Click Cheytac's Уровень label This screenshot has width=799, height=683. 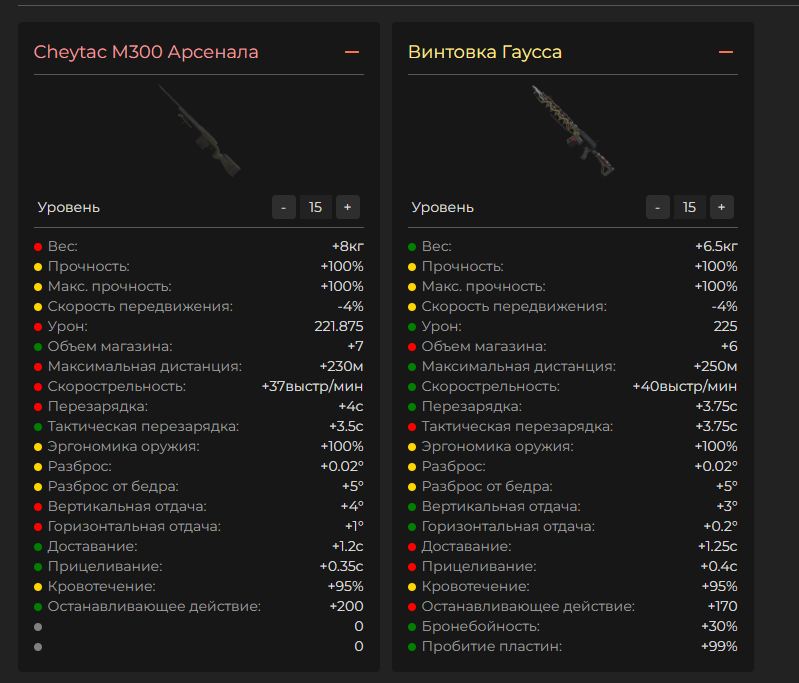coord(69,207)
